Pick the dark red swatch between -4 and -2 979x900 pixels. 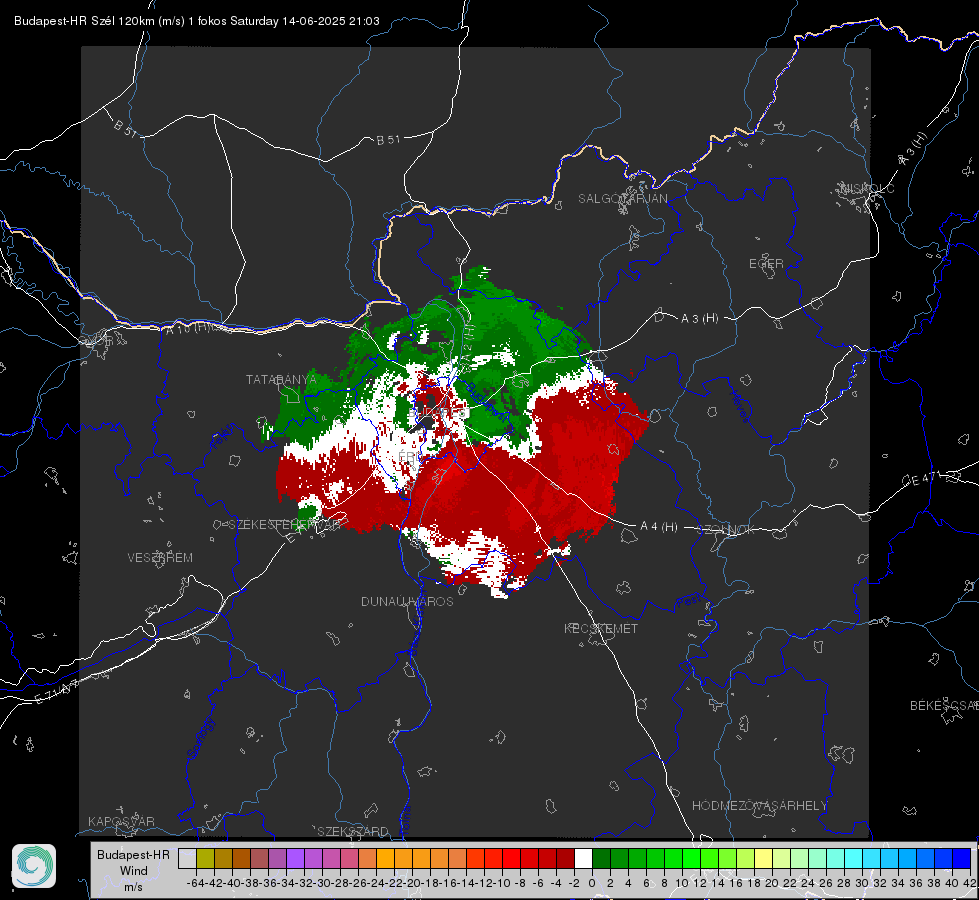coord(565,859)
